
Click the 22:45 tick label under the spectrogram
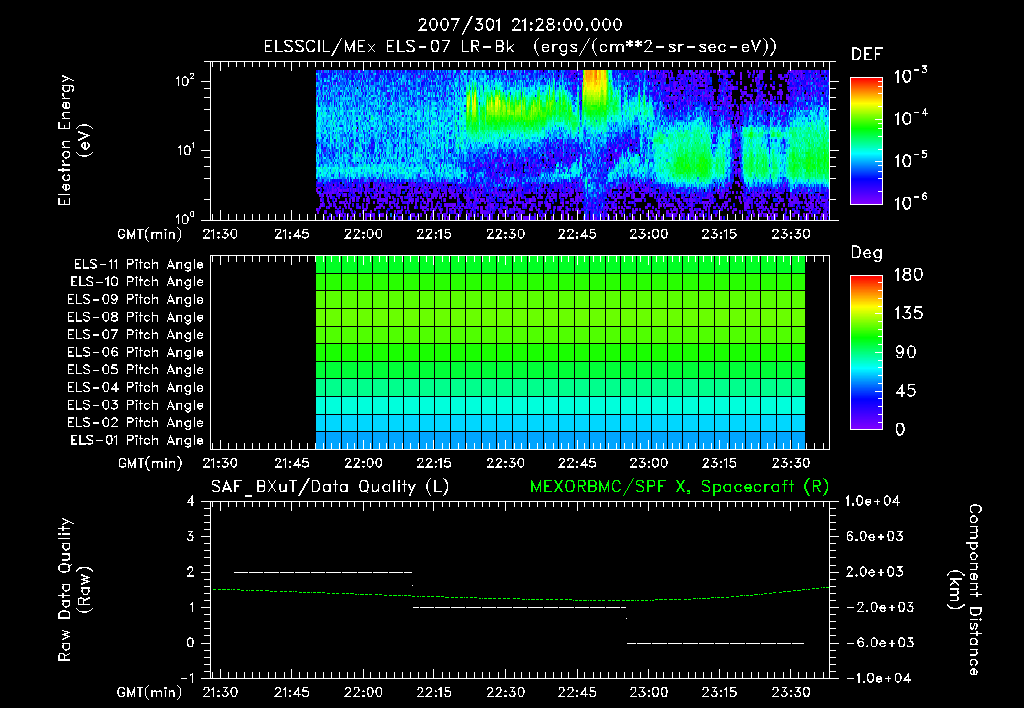click(577, 234)
